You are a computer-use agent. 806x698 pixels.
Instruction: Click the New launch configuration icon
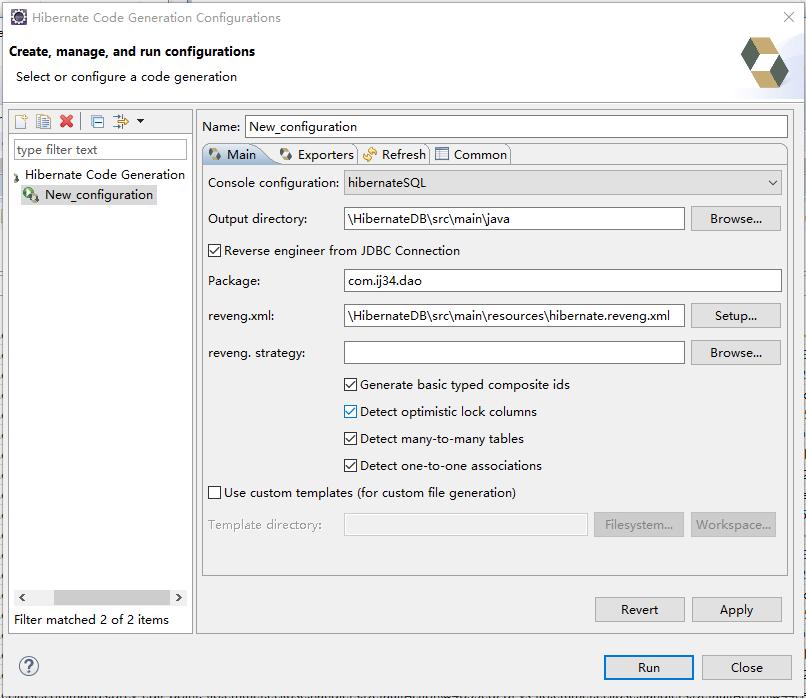21,121
